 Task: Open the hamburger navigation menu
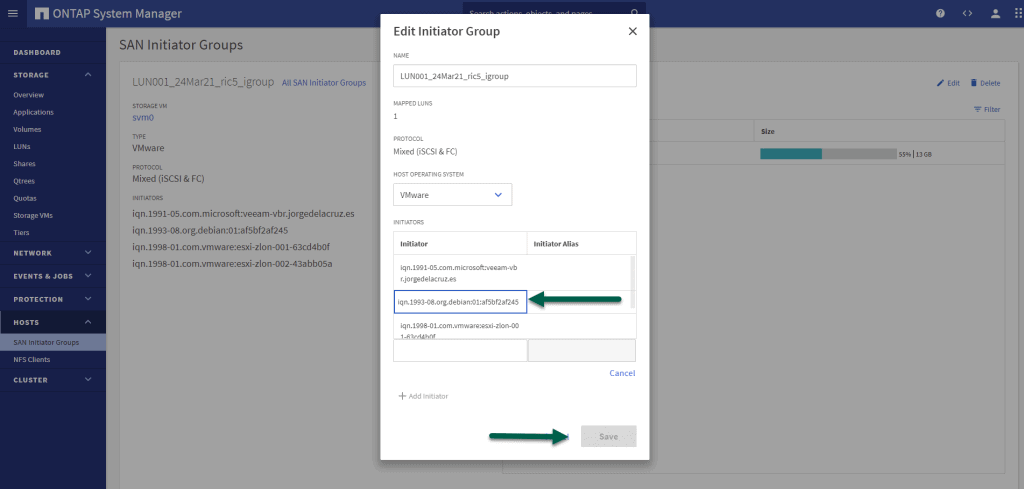pos(12,13)
